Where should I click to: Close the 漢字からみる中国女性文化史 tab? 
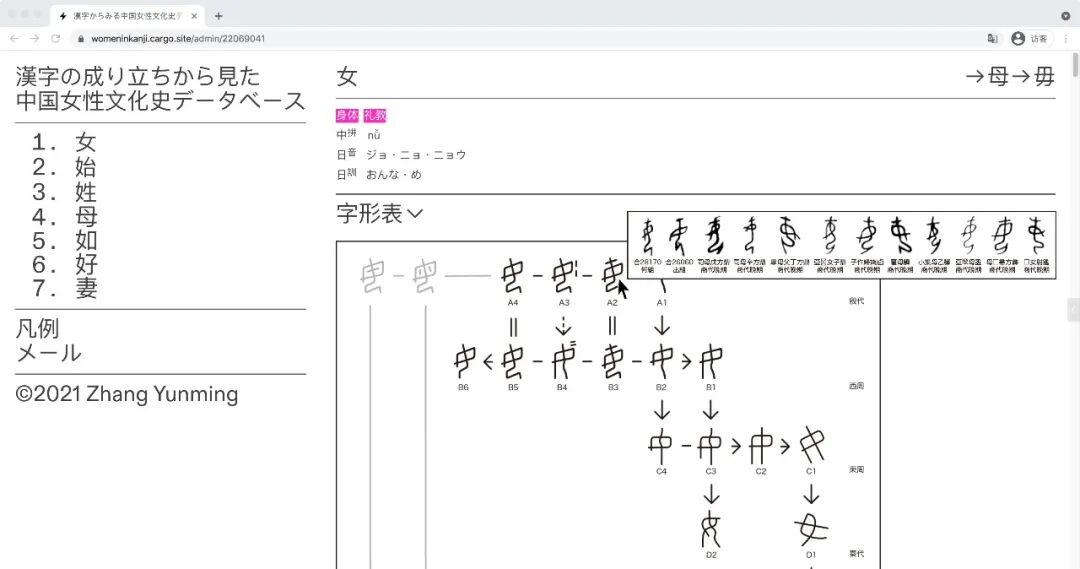[194, 16]
